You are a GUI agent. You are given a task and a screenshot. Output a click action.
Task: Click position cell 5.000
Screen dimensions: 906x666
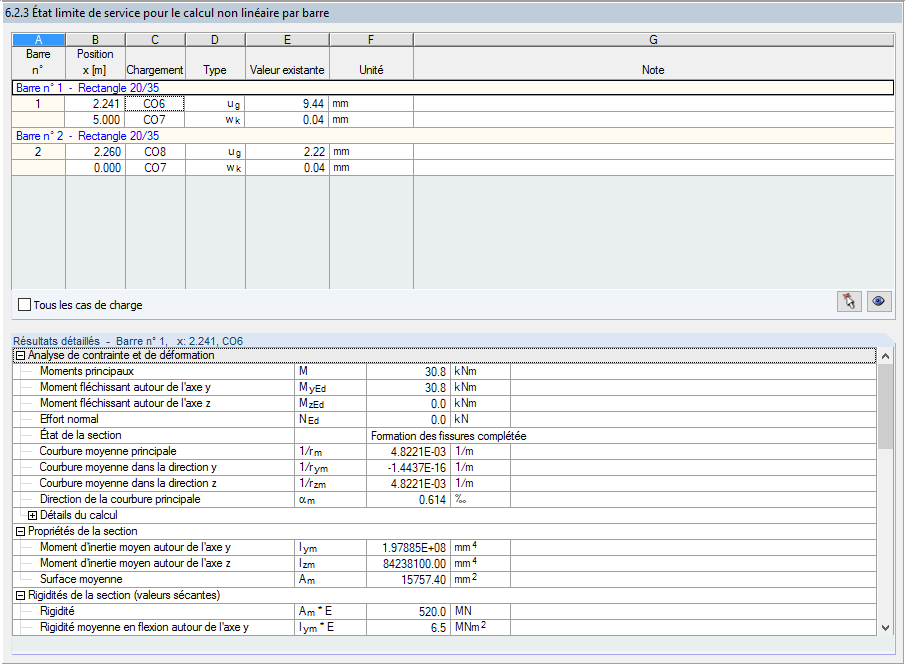95,120
